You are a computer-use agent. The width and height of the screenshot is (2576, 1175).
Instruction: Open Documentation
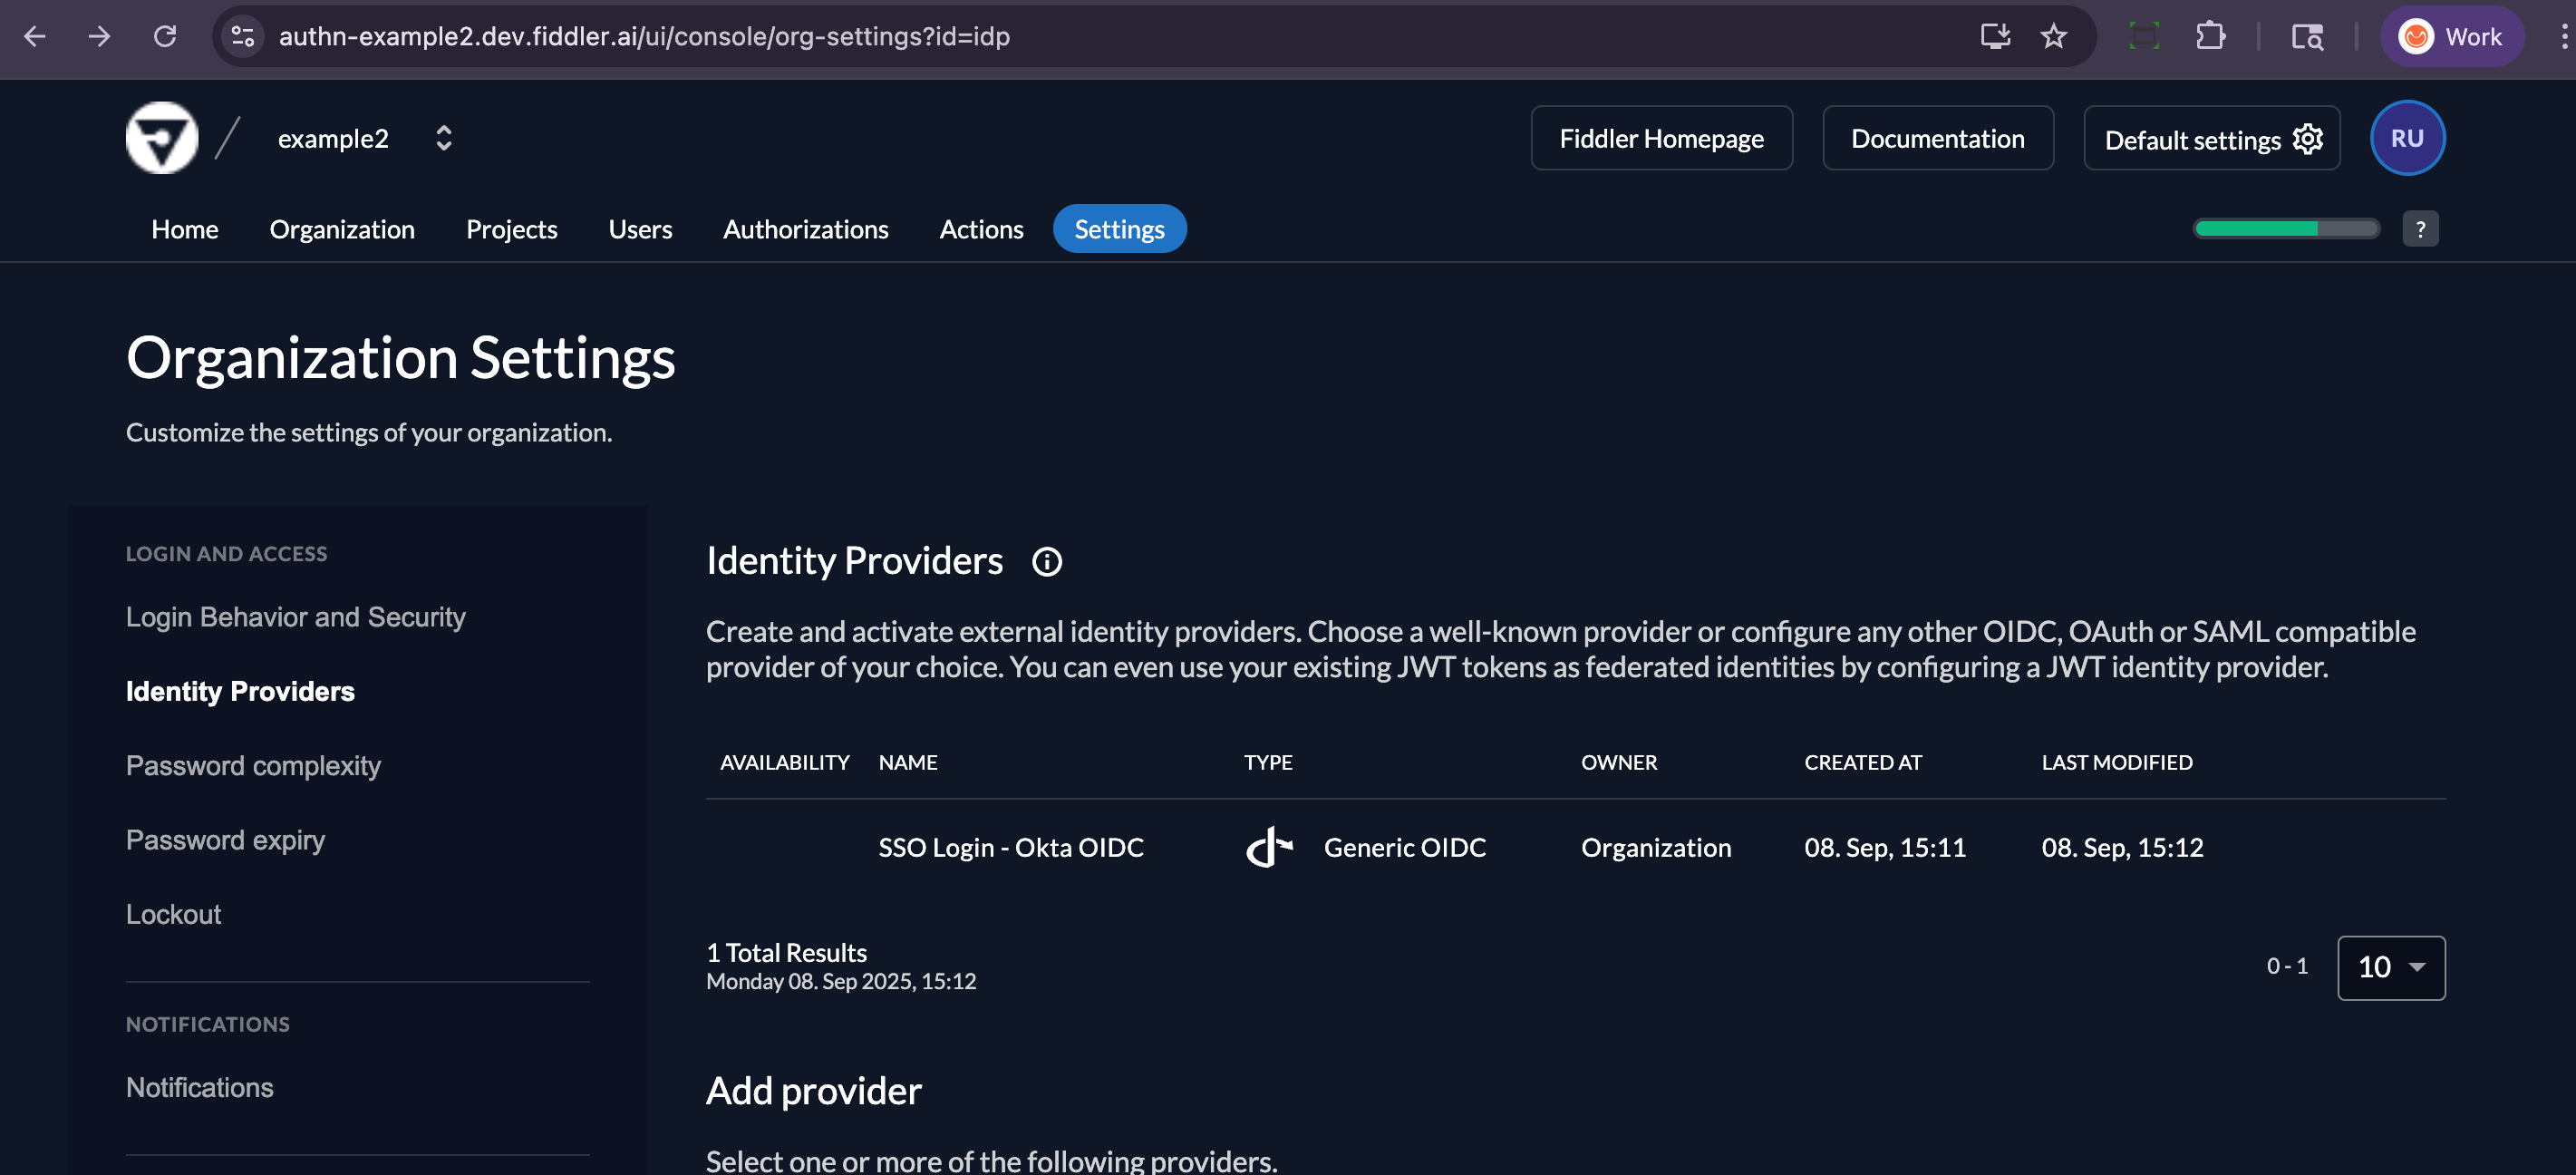point(1937,138)
